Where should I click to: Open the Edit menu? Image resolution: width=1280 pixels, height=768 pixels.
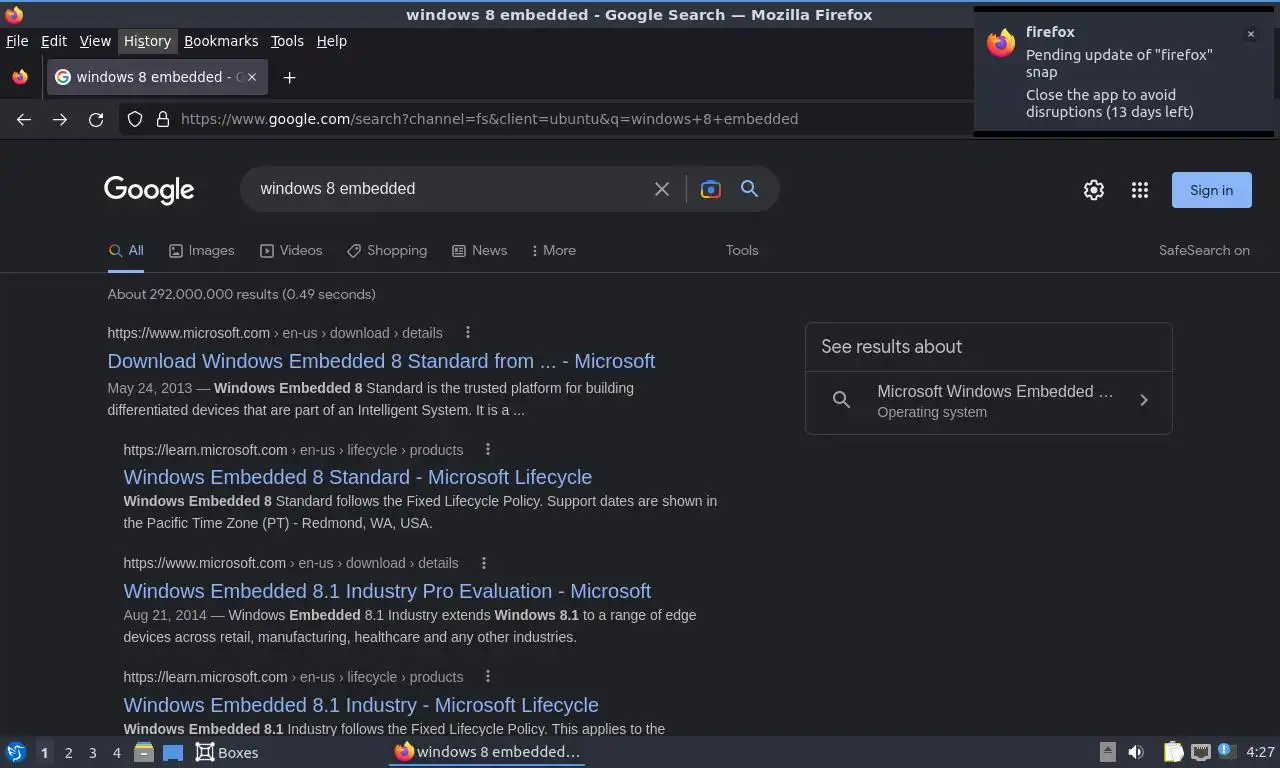[54, 41]
